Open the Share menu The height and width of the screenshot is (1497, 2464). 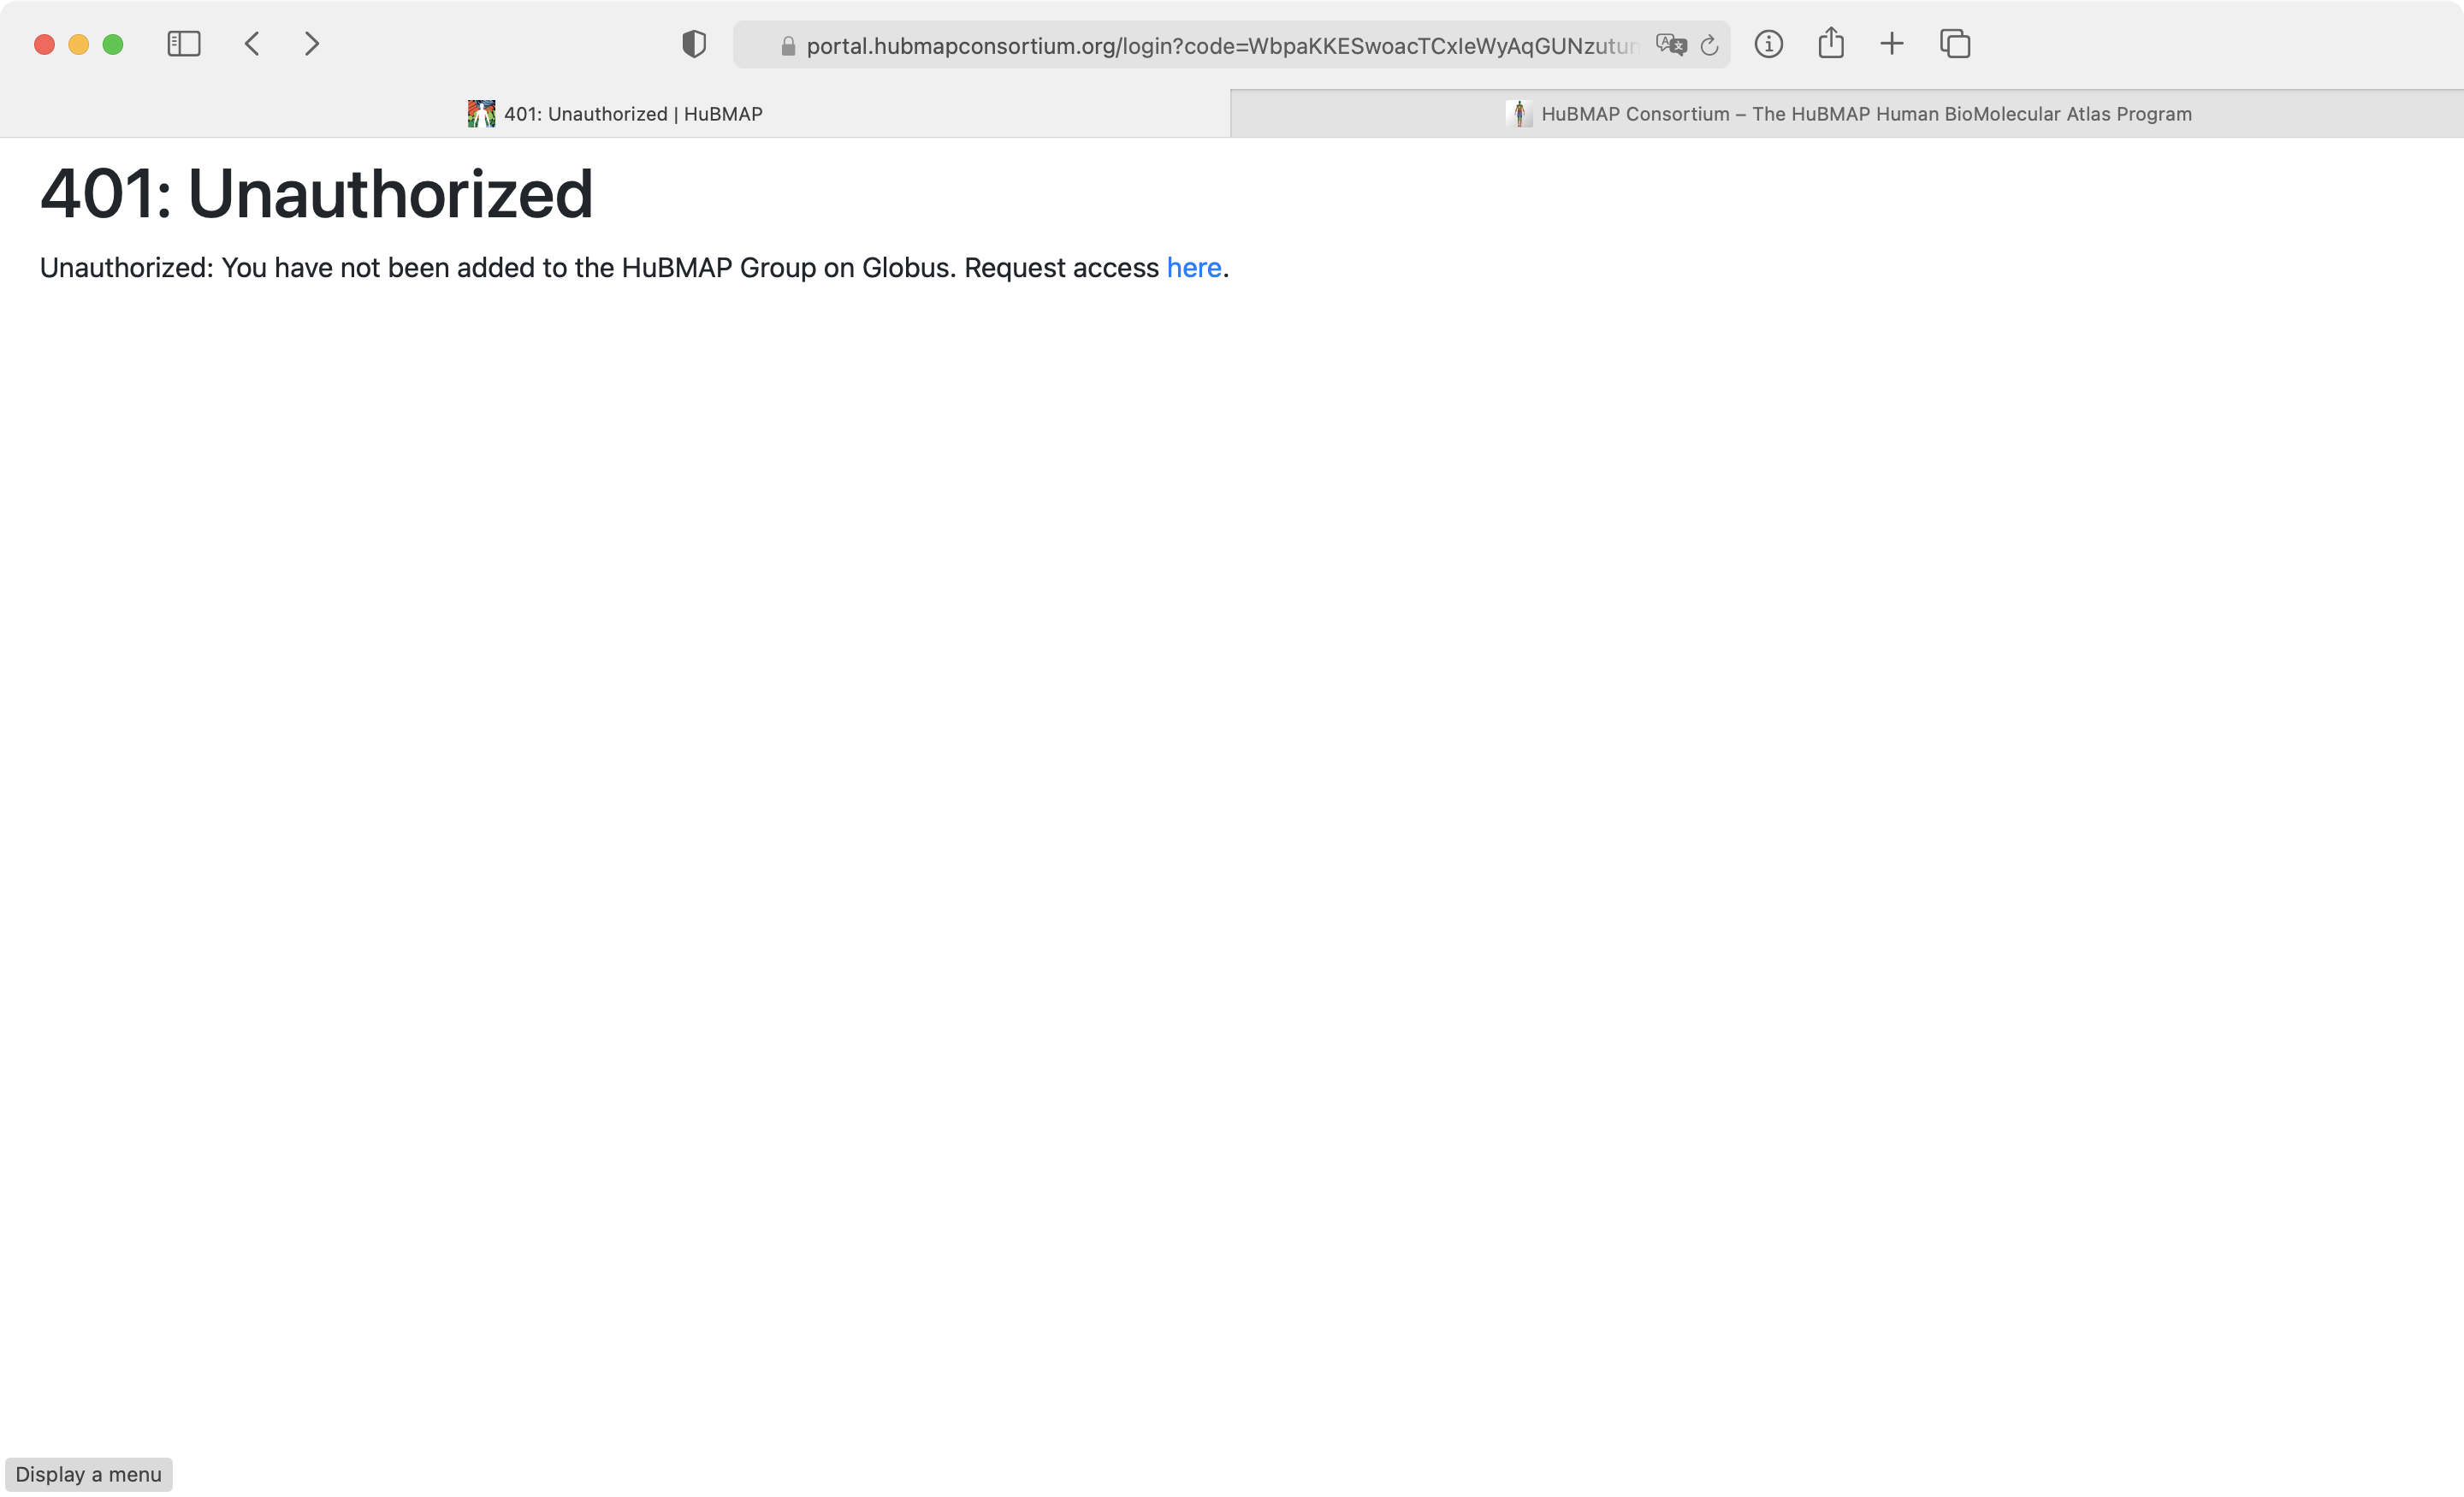point(1831,43)
